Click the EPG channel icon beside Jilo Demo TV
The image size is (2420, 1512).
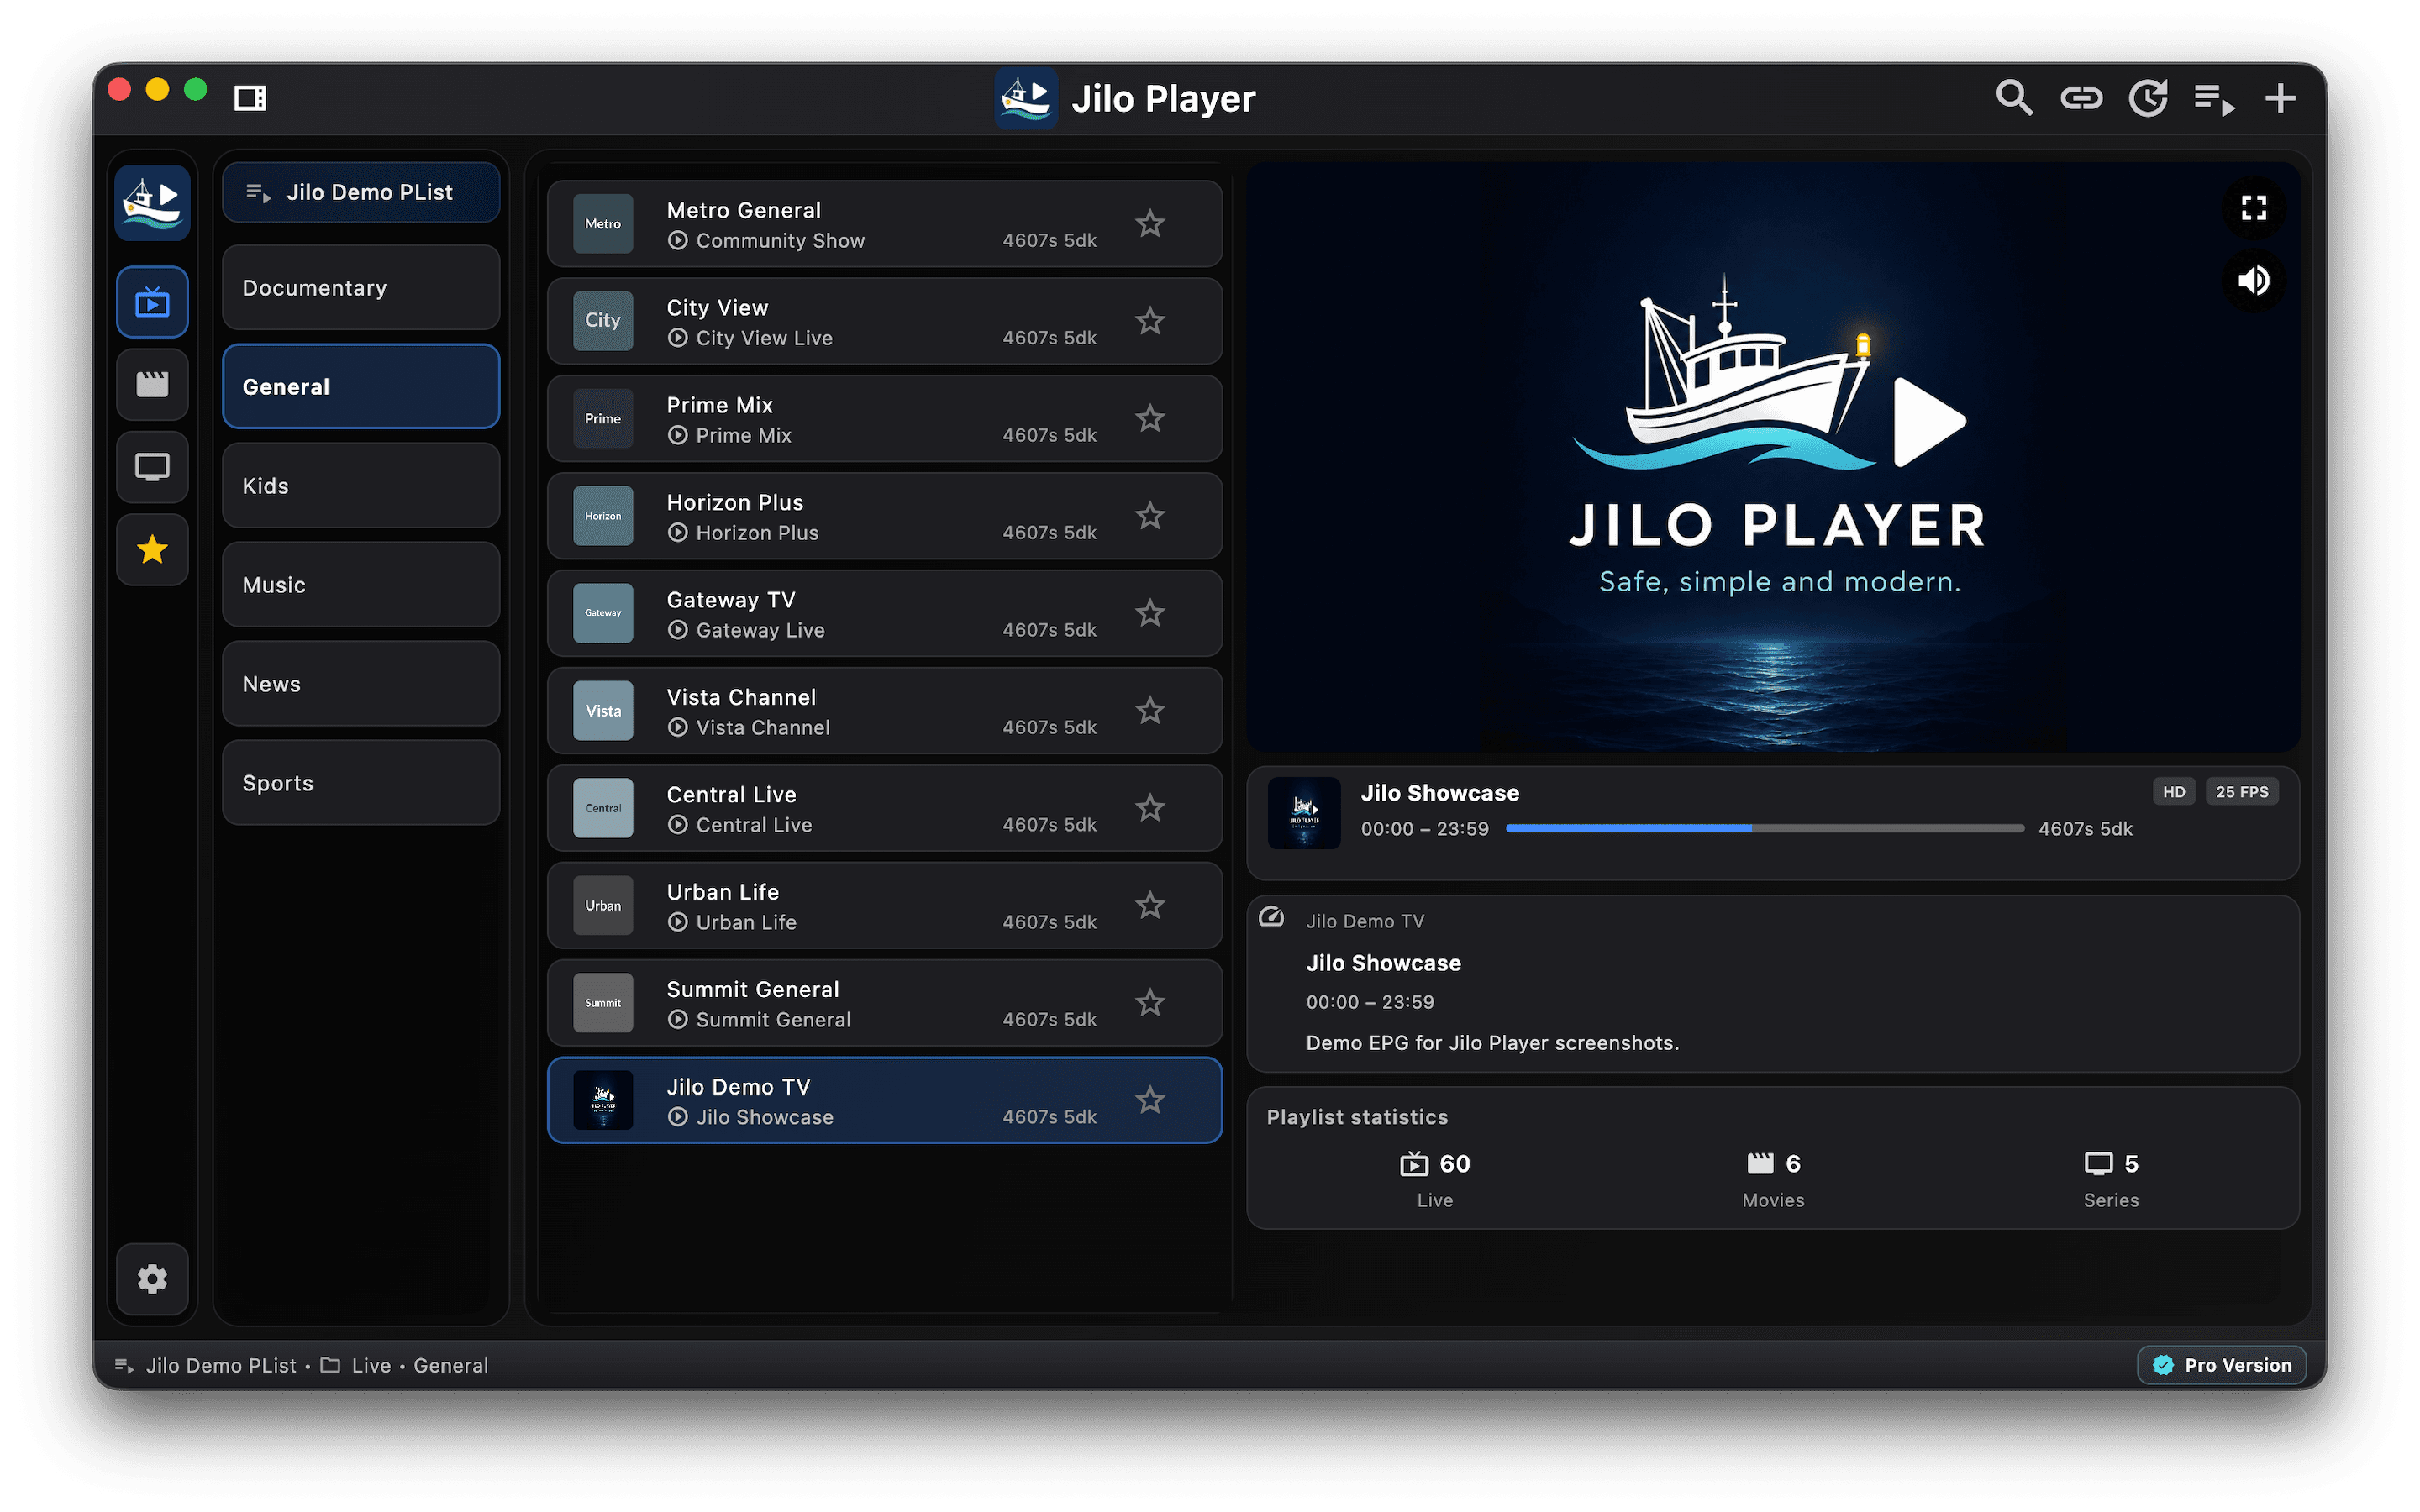coord(1271,917)
